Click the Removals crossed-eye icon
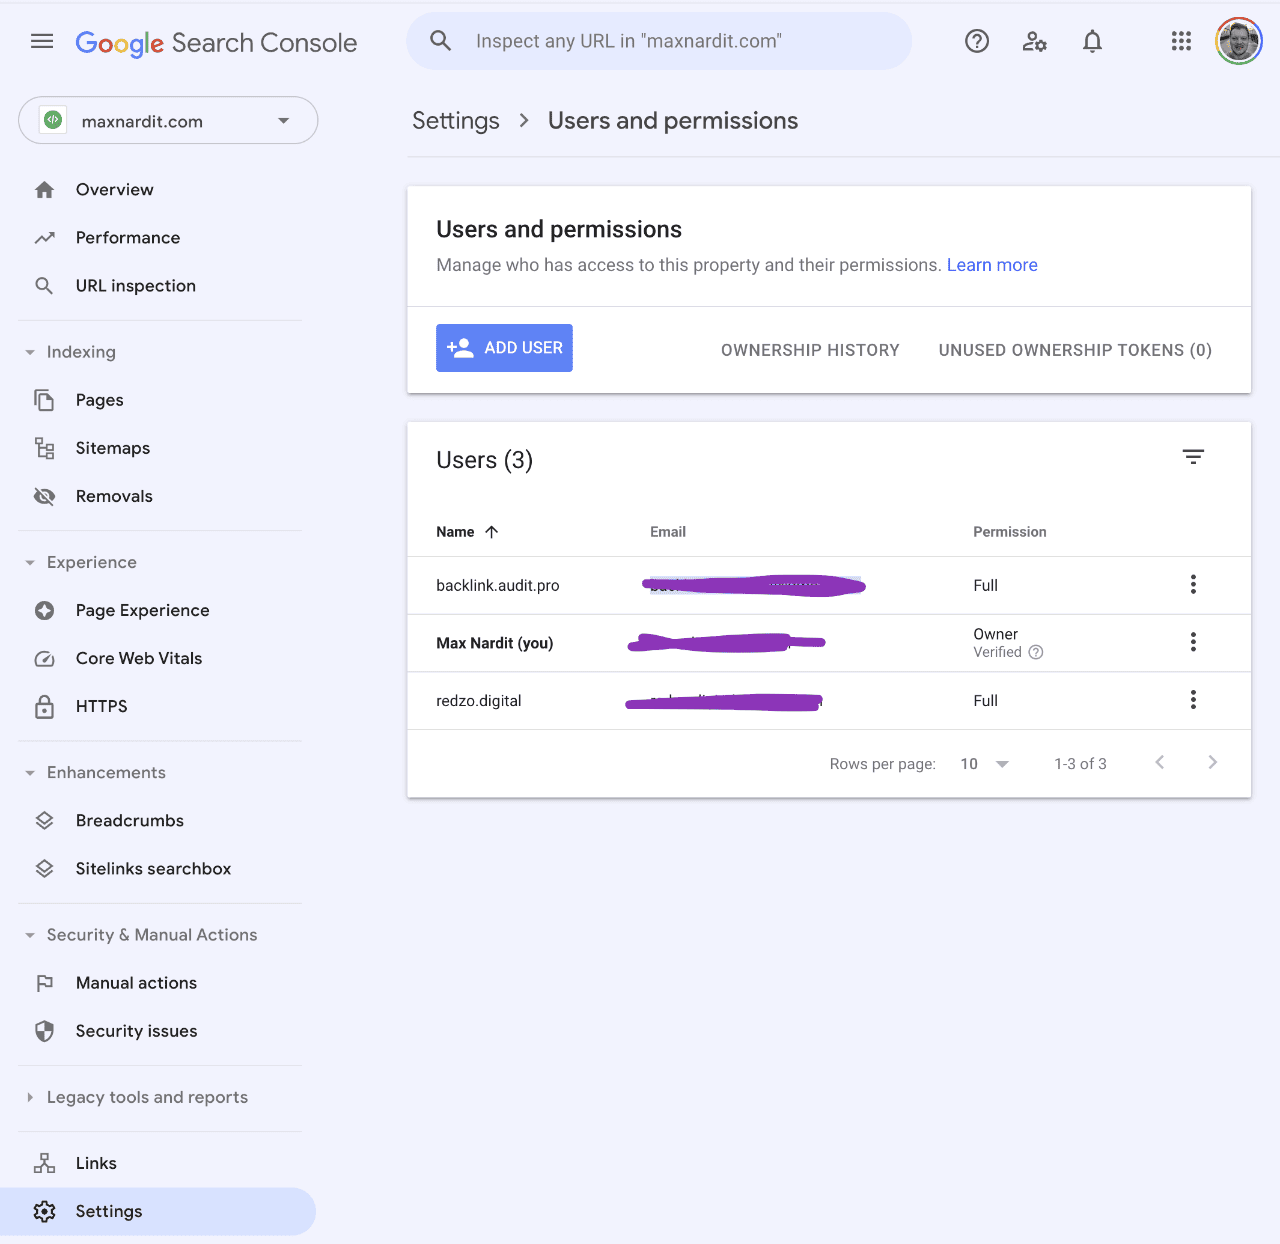This screenshot has width=1280, height=1244. pos(44,496)
